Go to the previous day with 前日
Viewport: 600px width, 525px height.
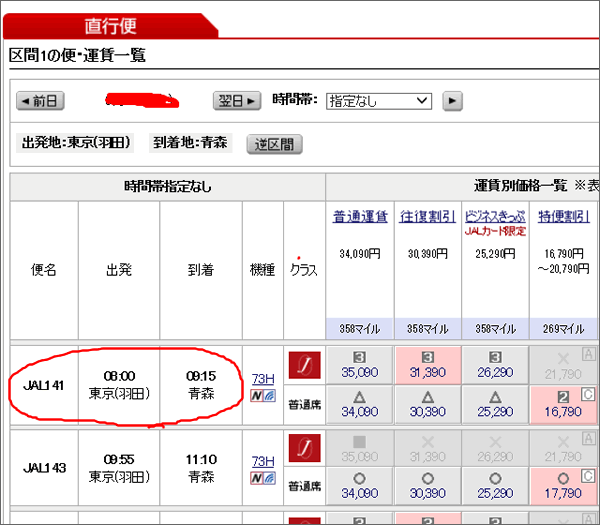click(41, 101)
